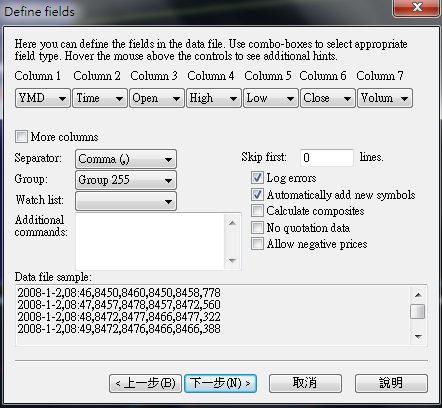Go back with the 上一步(B) button
442x408 pixels.
(145, 383)
